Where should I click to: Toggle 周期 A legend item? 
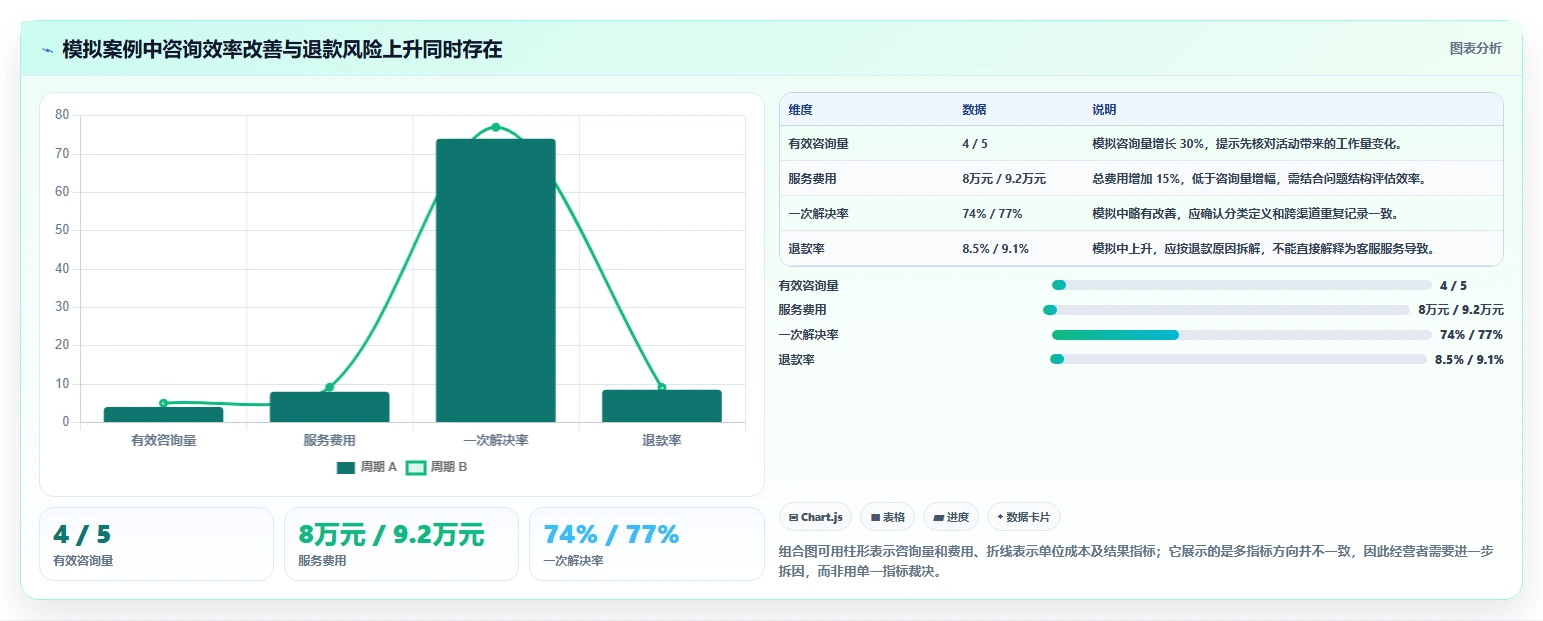pyautogui.click(x=367, y=467)
